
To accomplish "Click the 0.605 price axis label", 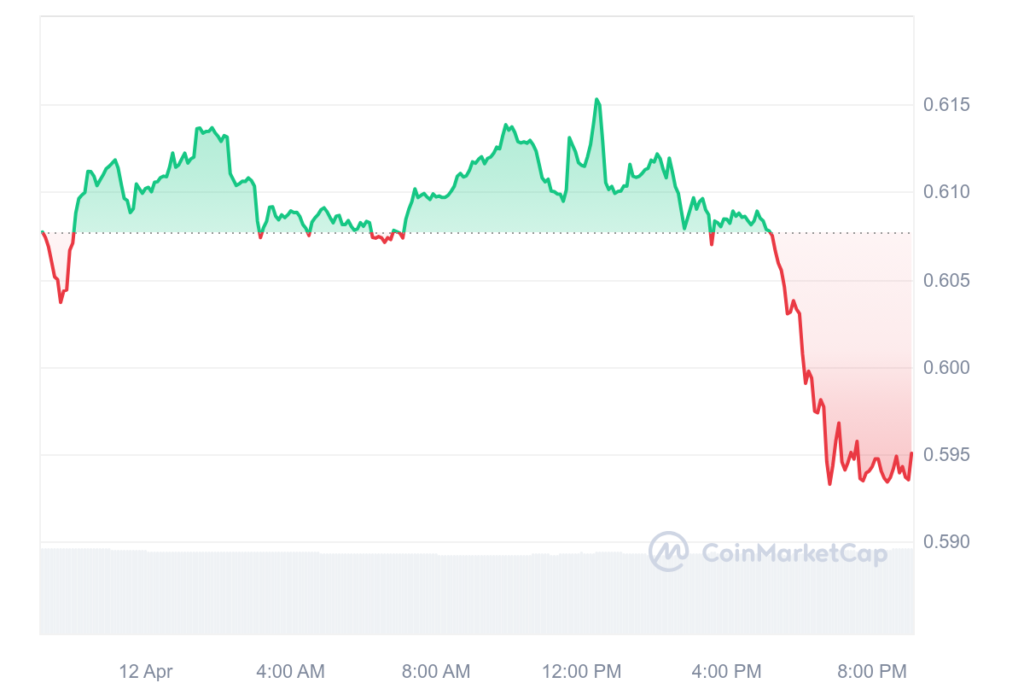I will pos(946,281).
